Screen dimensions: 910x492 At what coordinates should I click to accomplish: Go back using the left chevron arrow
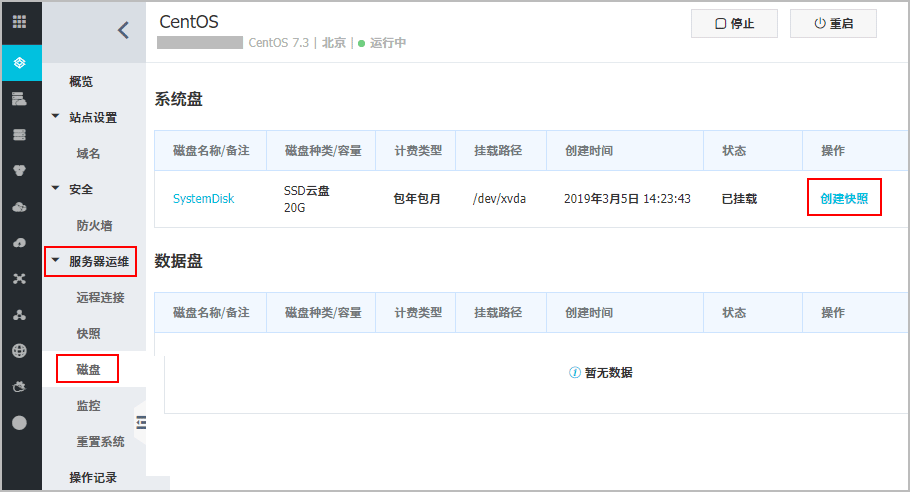[x=123, y=30]
